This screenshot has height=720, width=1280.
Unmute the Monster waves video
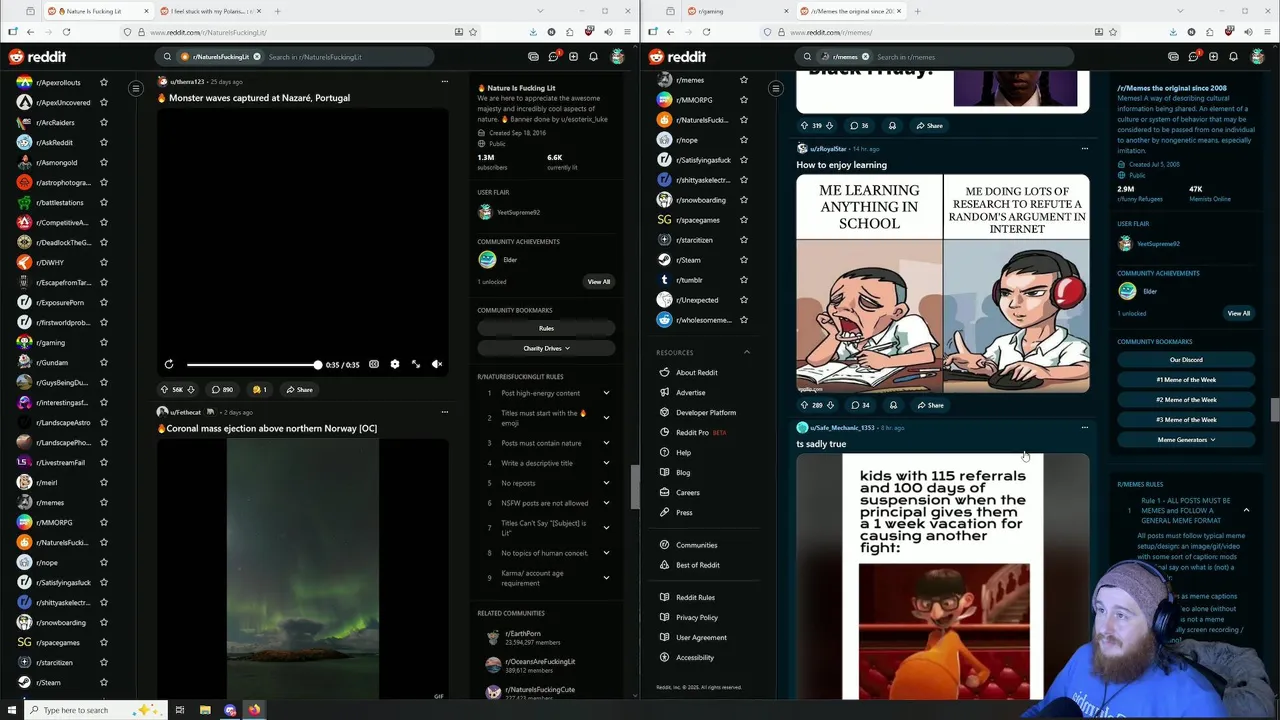point(437,364)
